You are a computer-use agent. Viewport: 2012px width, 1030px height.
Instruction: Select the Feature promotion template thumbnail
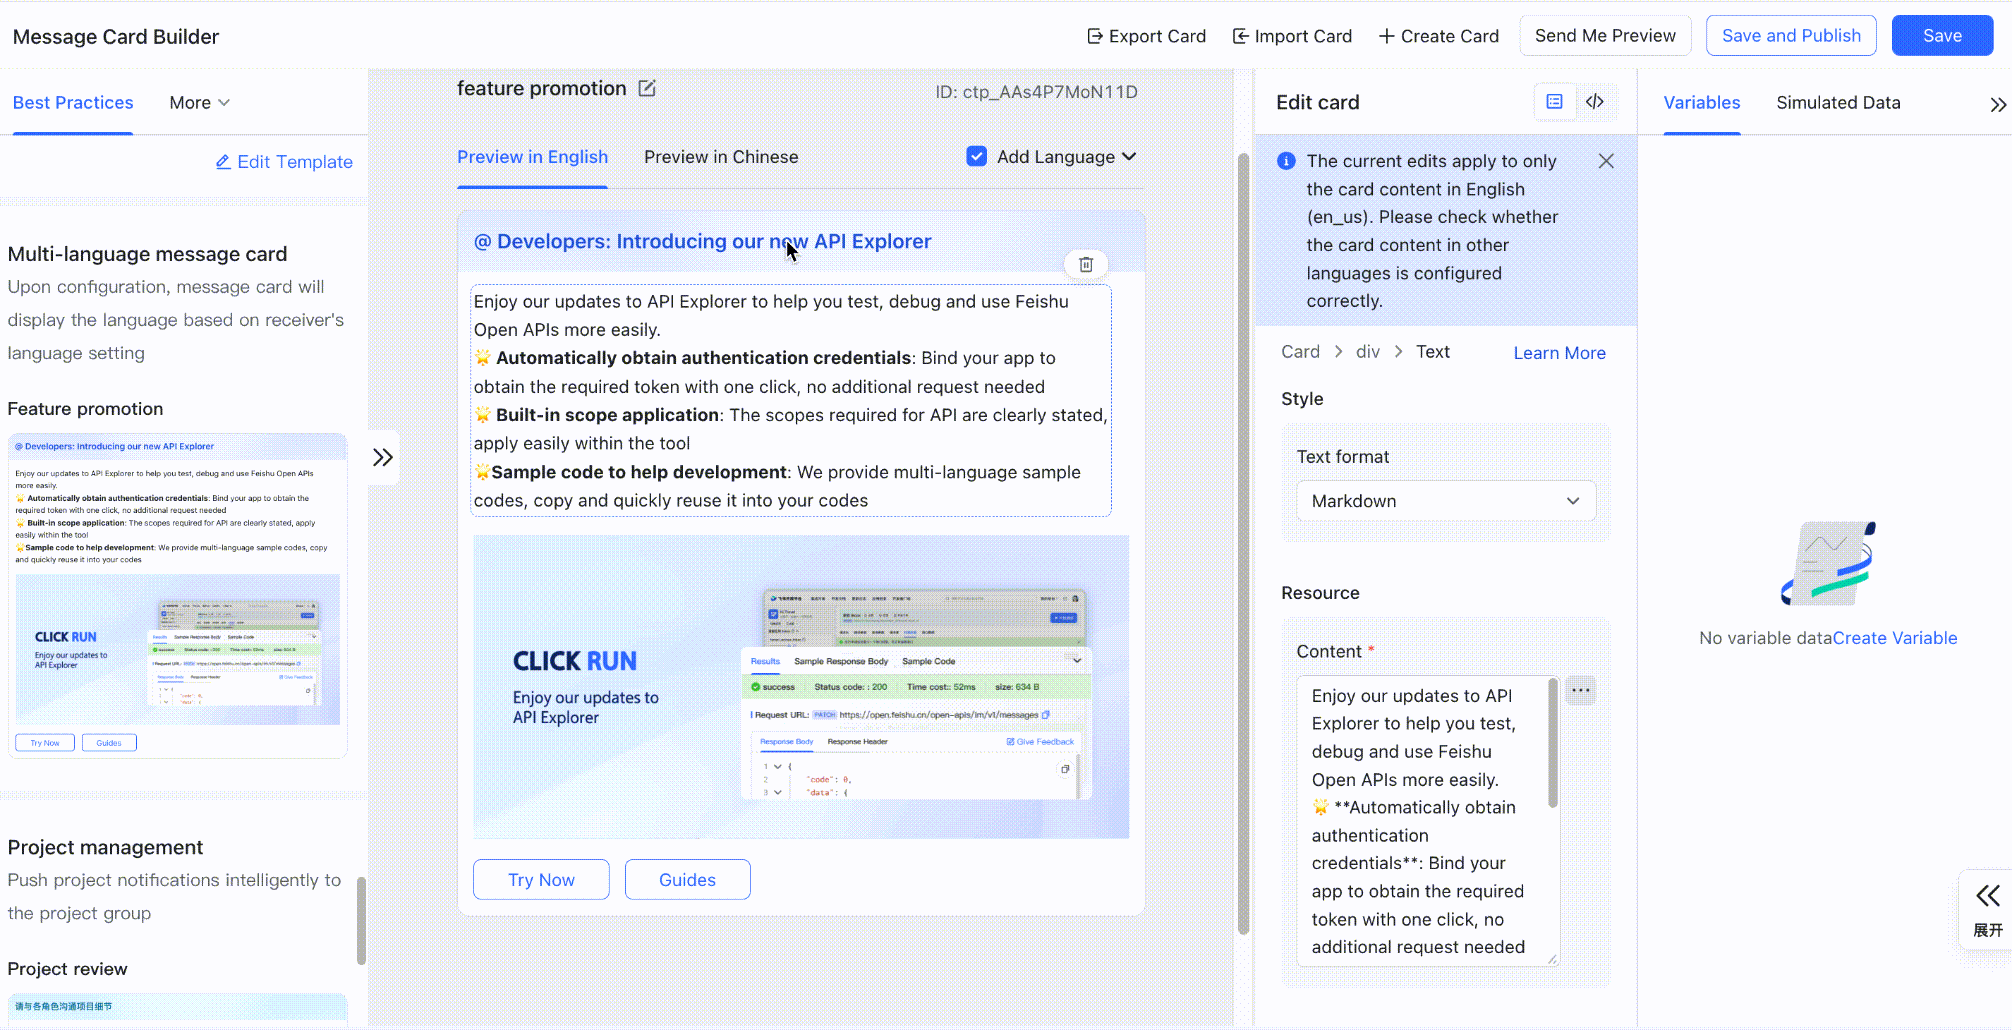point(178,595)
